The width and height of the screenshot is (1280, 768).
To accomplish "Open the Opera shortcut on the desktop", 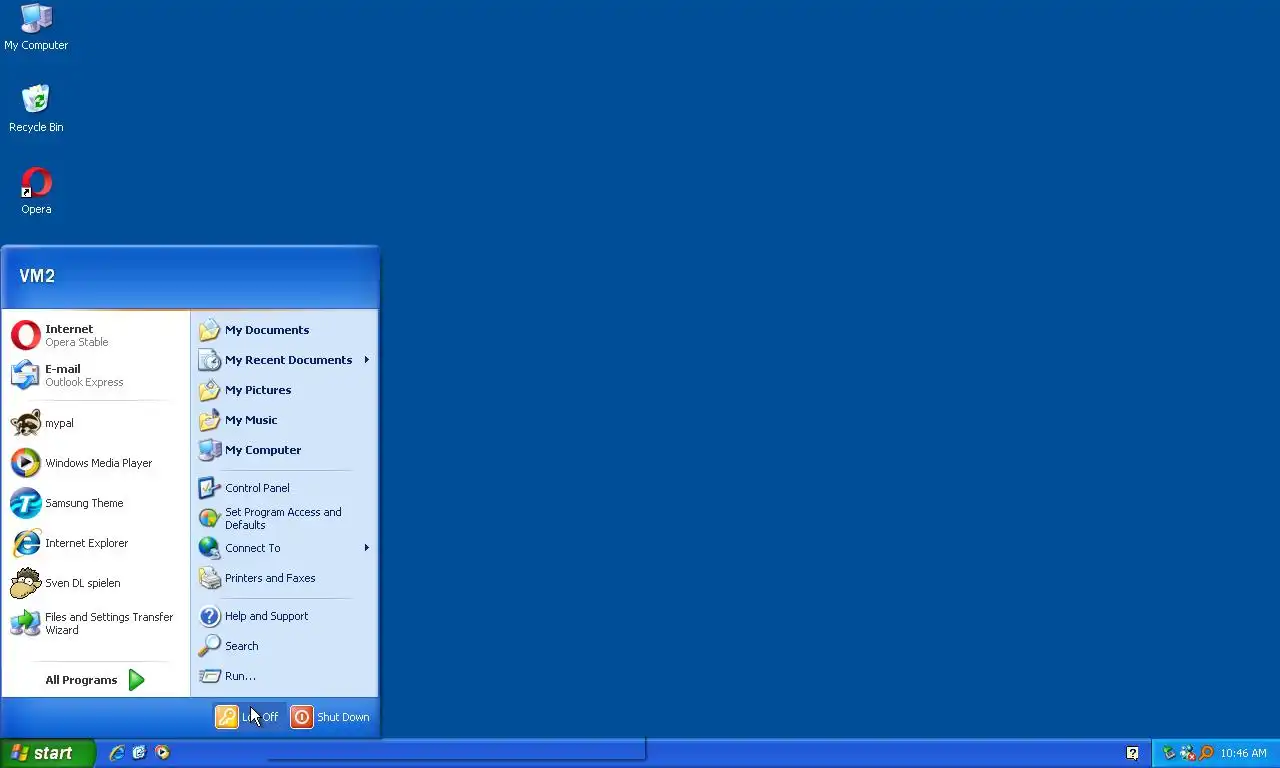I will coord(36,191).
